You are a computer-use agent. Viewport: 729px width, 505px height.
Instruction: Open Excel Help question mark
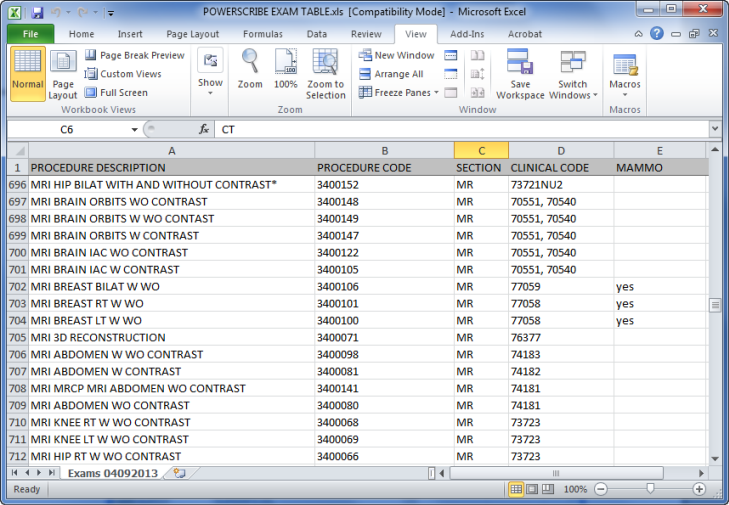tap(656, 33)
